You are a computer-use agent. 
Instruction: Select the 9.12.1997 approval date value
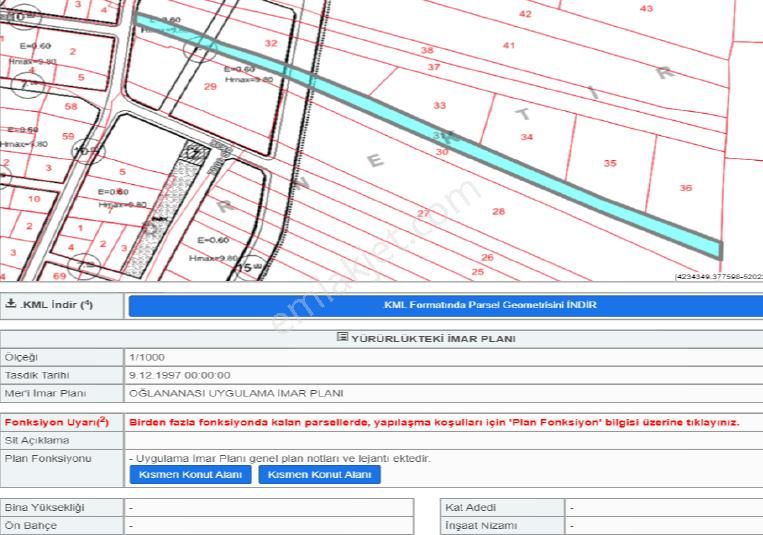pos(180,375)
